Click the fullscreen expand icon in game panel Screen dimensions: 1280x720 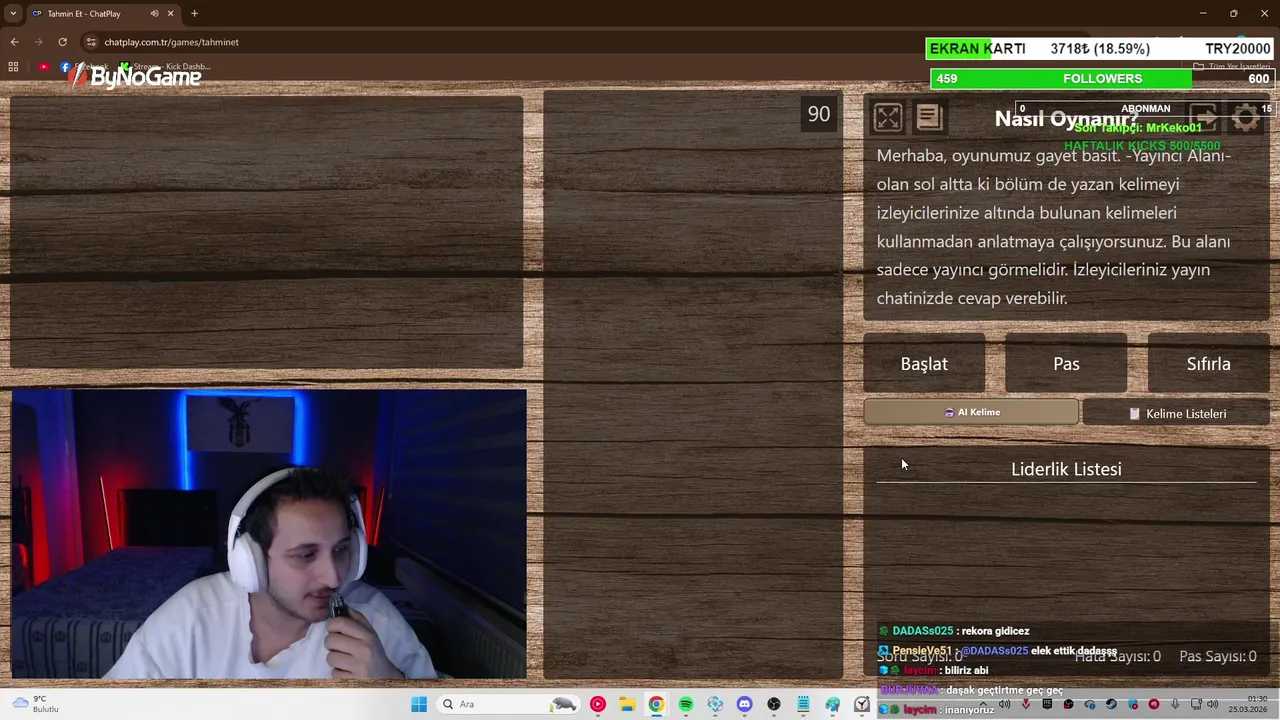pyautogui.click(x=888, y=118)
